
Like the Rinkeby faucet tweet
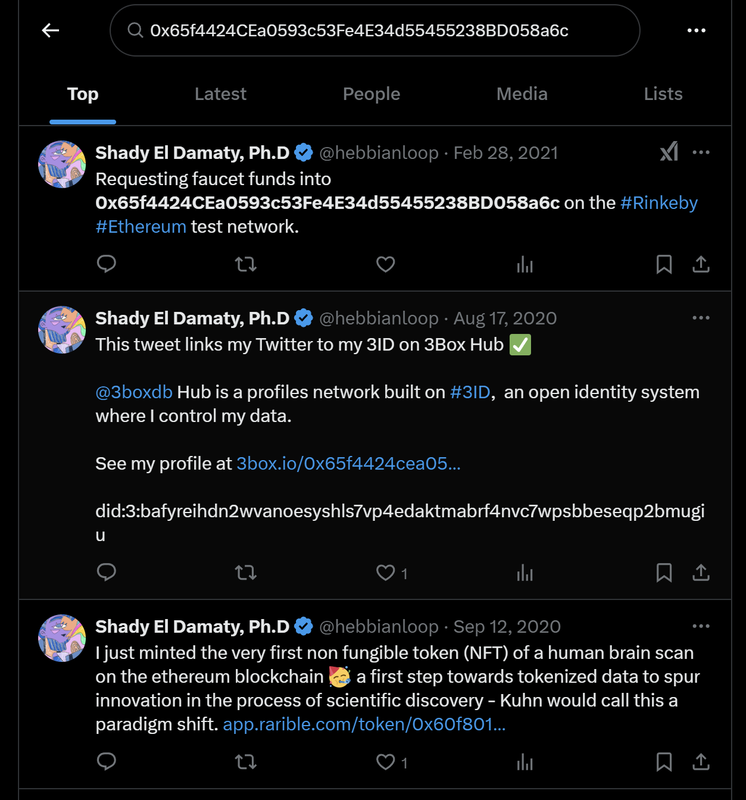tap(385, 264)
